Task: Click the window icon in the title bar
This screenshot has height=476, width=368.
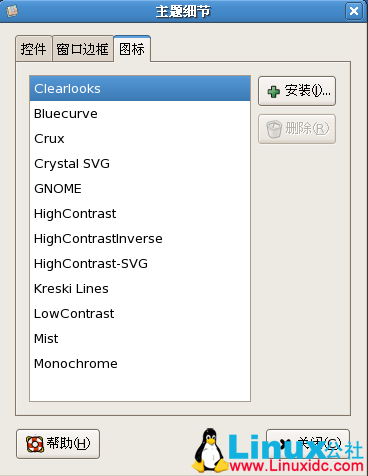Action: click(12, 11)
